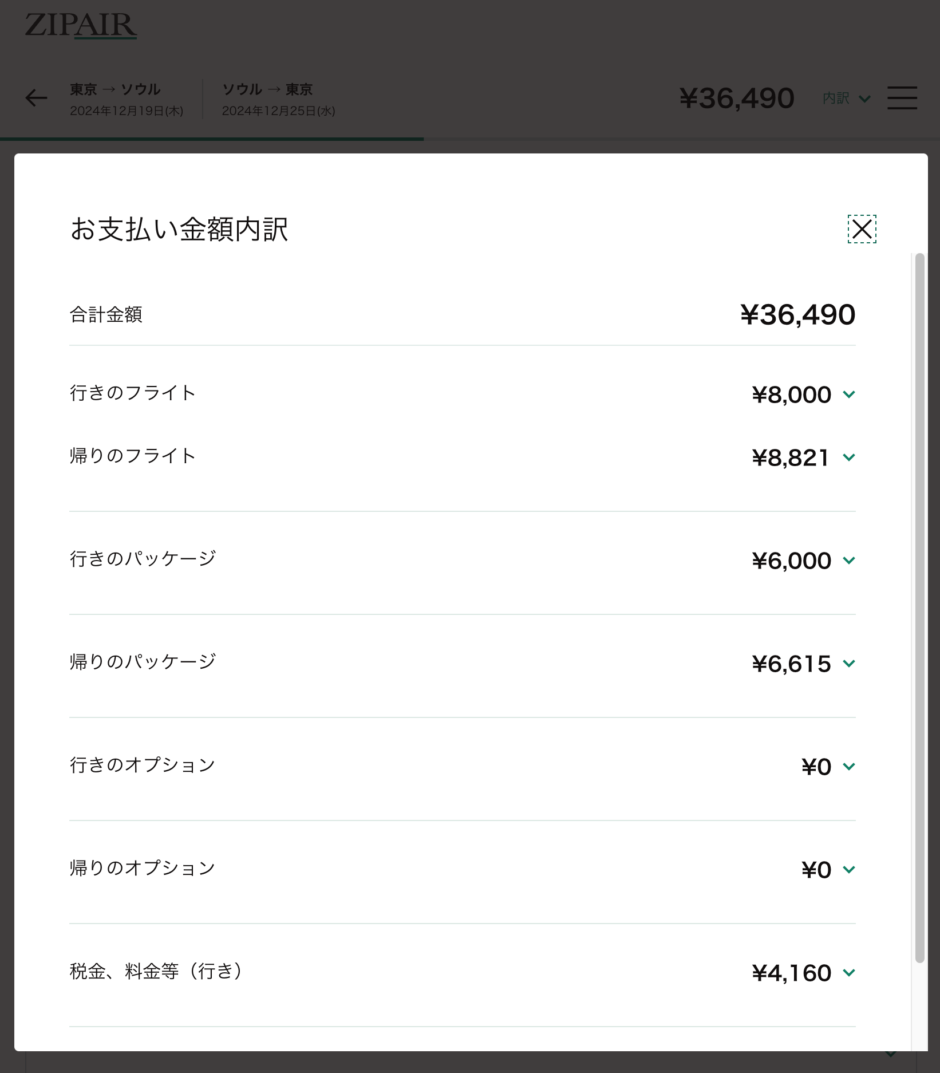Select the 東京 → ソウル outbound segment

tap(126, 99)
